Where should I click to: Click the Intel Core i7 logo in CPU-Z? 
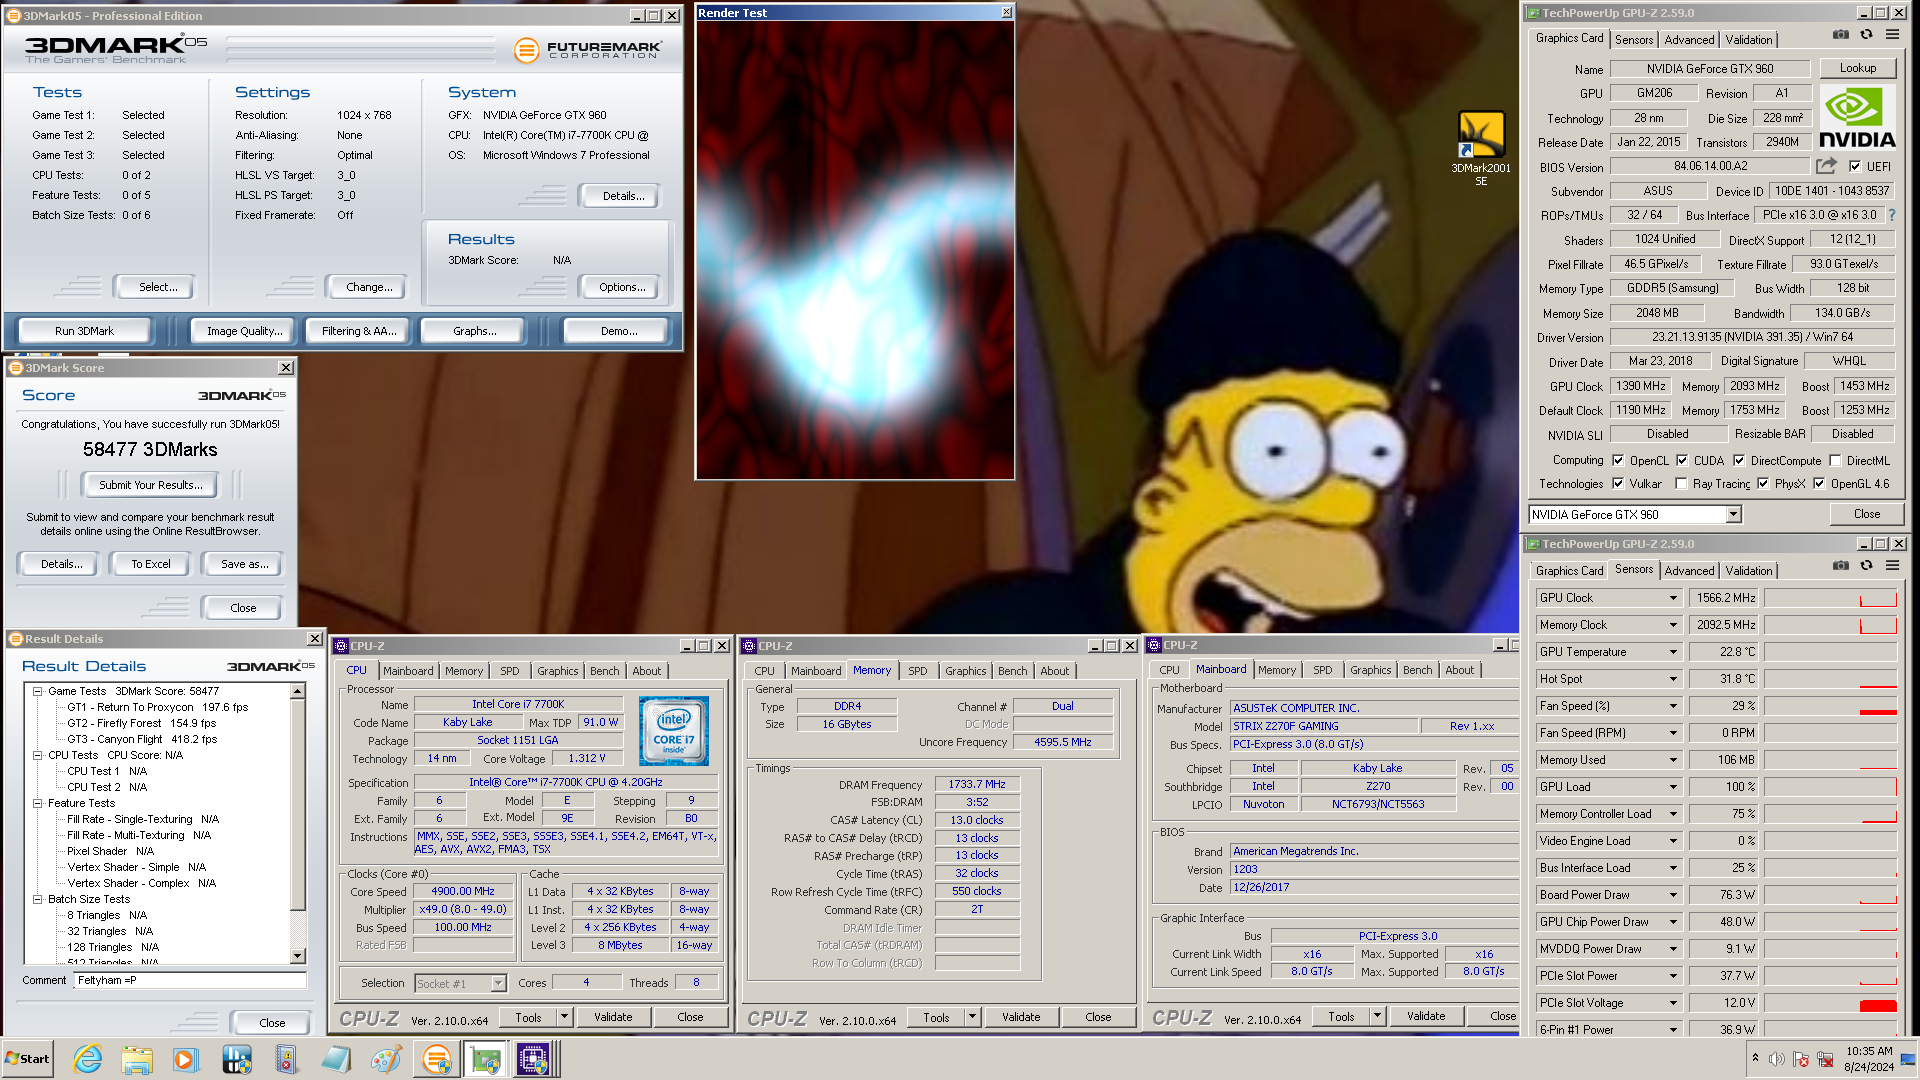tap(674, 731)
